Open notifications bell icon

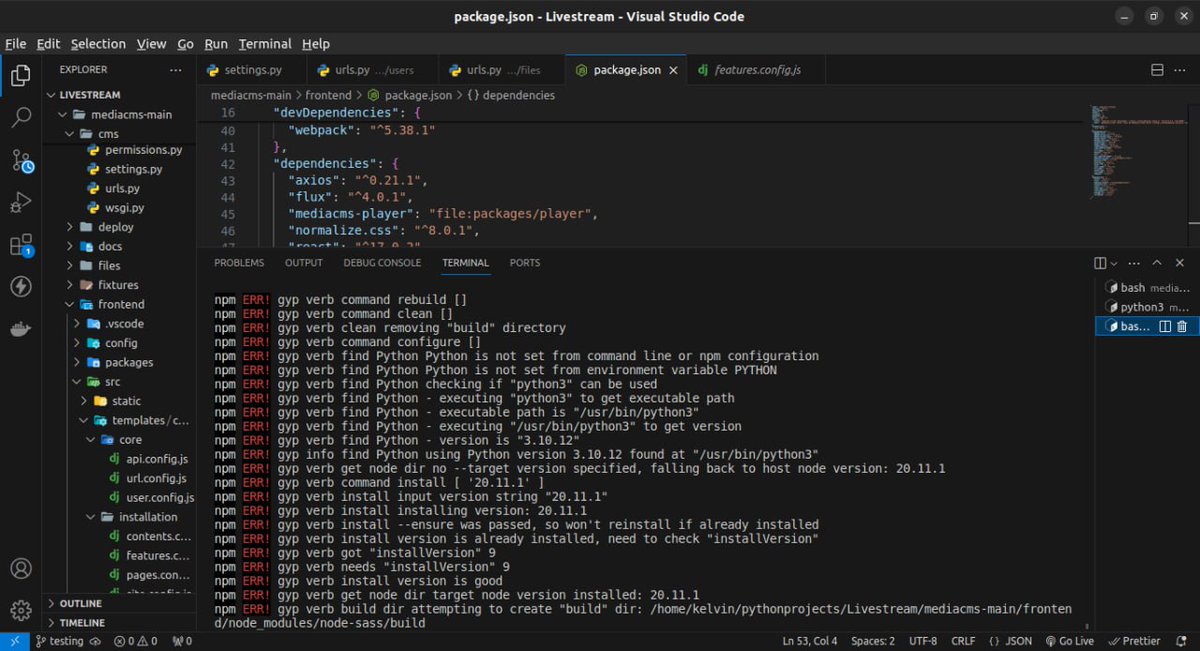tap(1181, 641)
